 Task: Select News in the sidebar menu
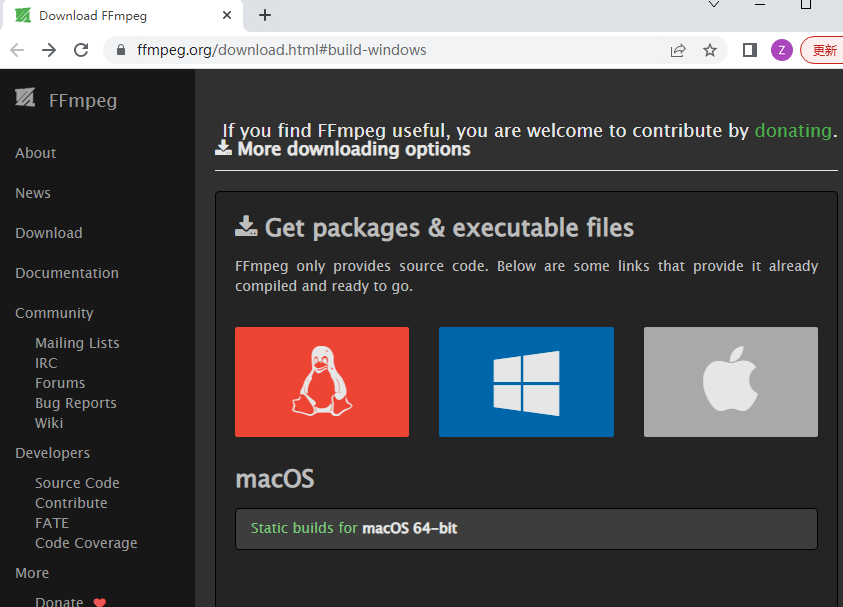(x=33, y=193)
